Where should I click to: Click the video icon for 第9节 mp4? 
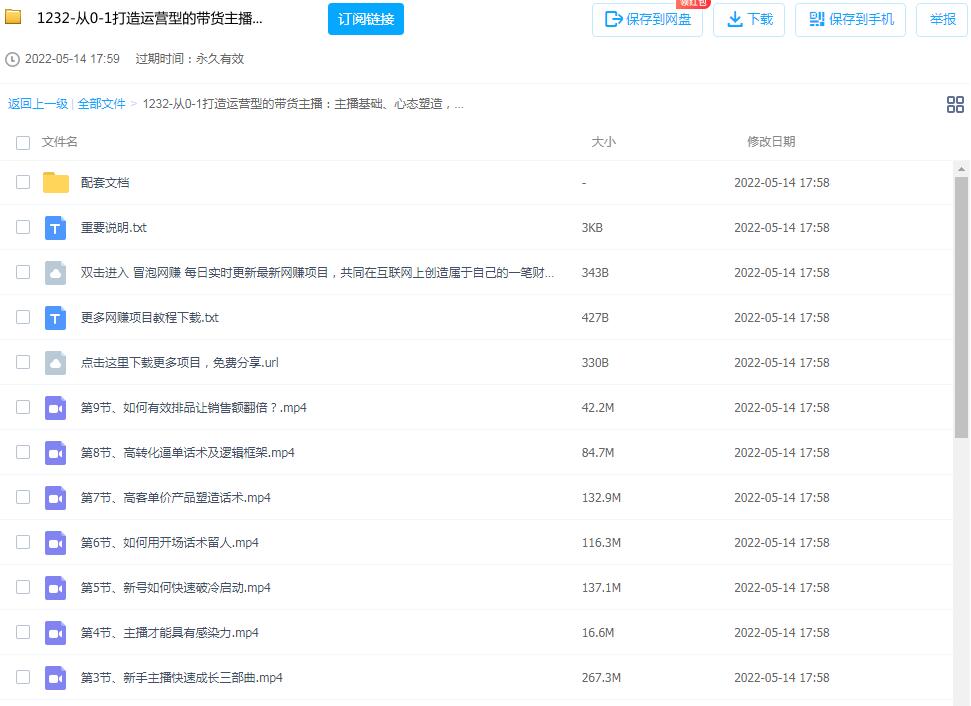(56, 408)
